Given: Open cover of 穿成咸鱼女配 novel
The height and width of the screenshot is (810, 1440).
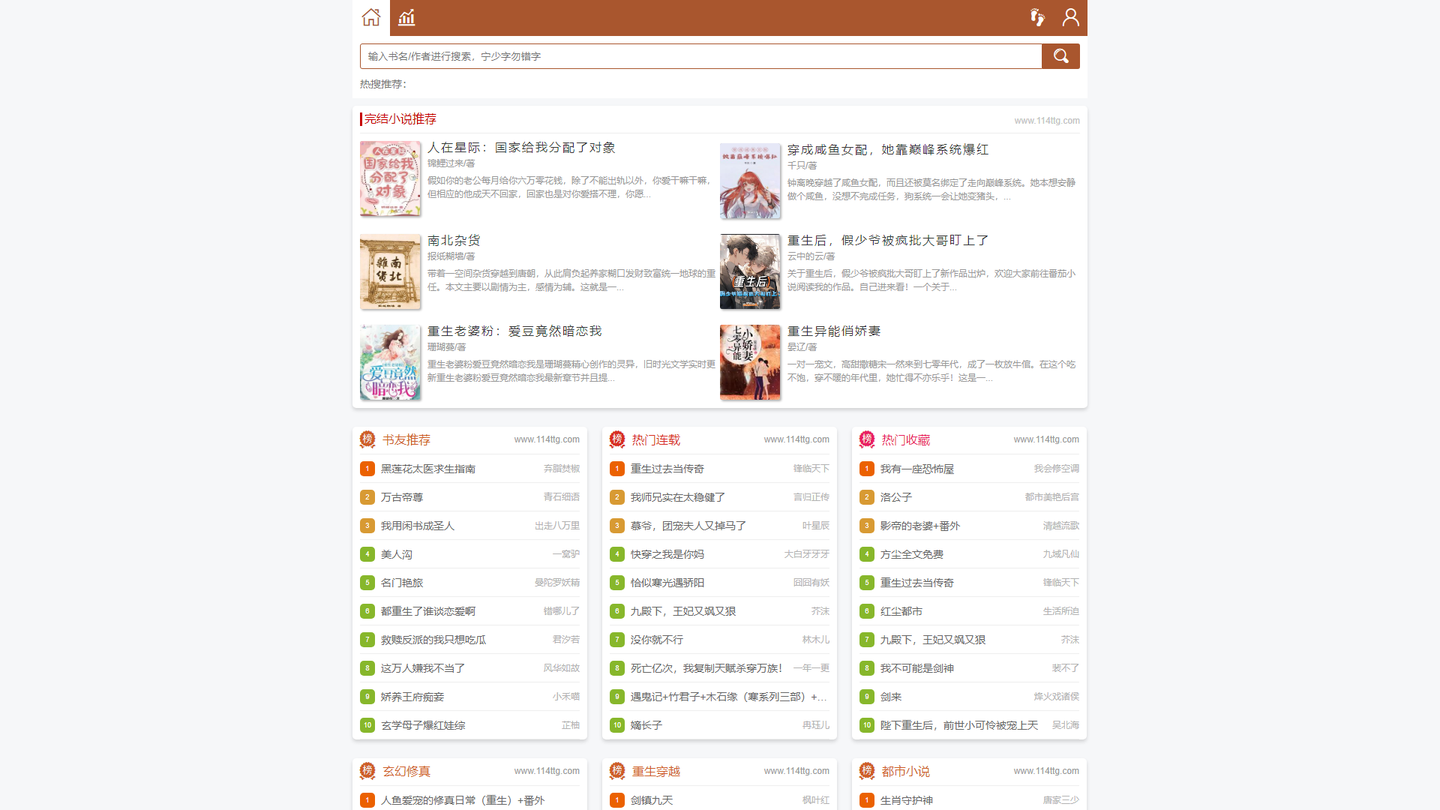Looking at the screenshot, I should point(750,180).
